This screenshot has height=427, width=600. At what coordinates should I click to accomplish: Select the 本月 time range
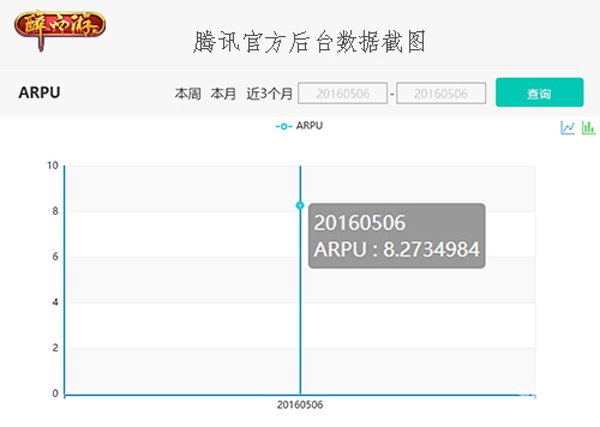tap(223, 94)
